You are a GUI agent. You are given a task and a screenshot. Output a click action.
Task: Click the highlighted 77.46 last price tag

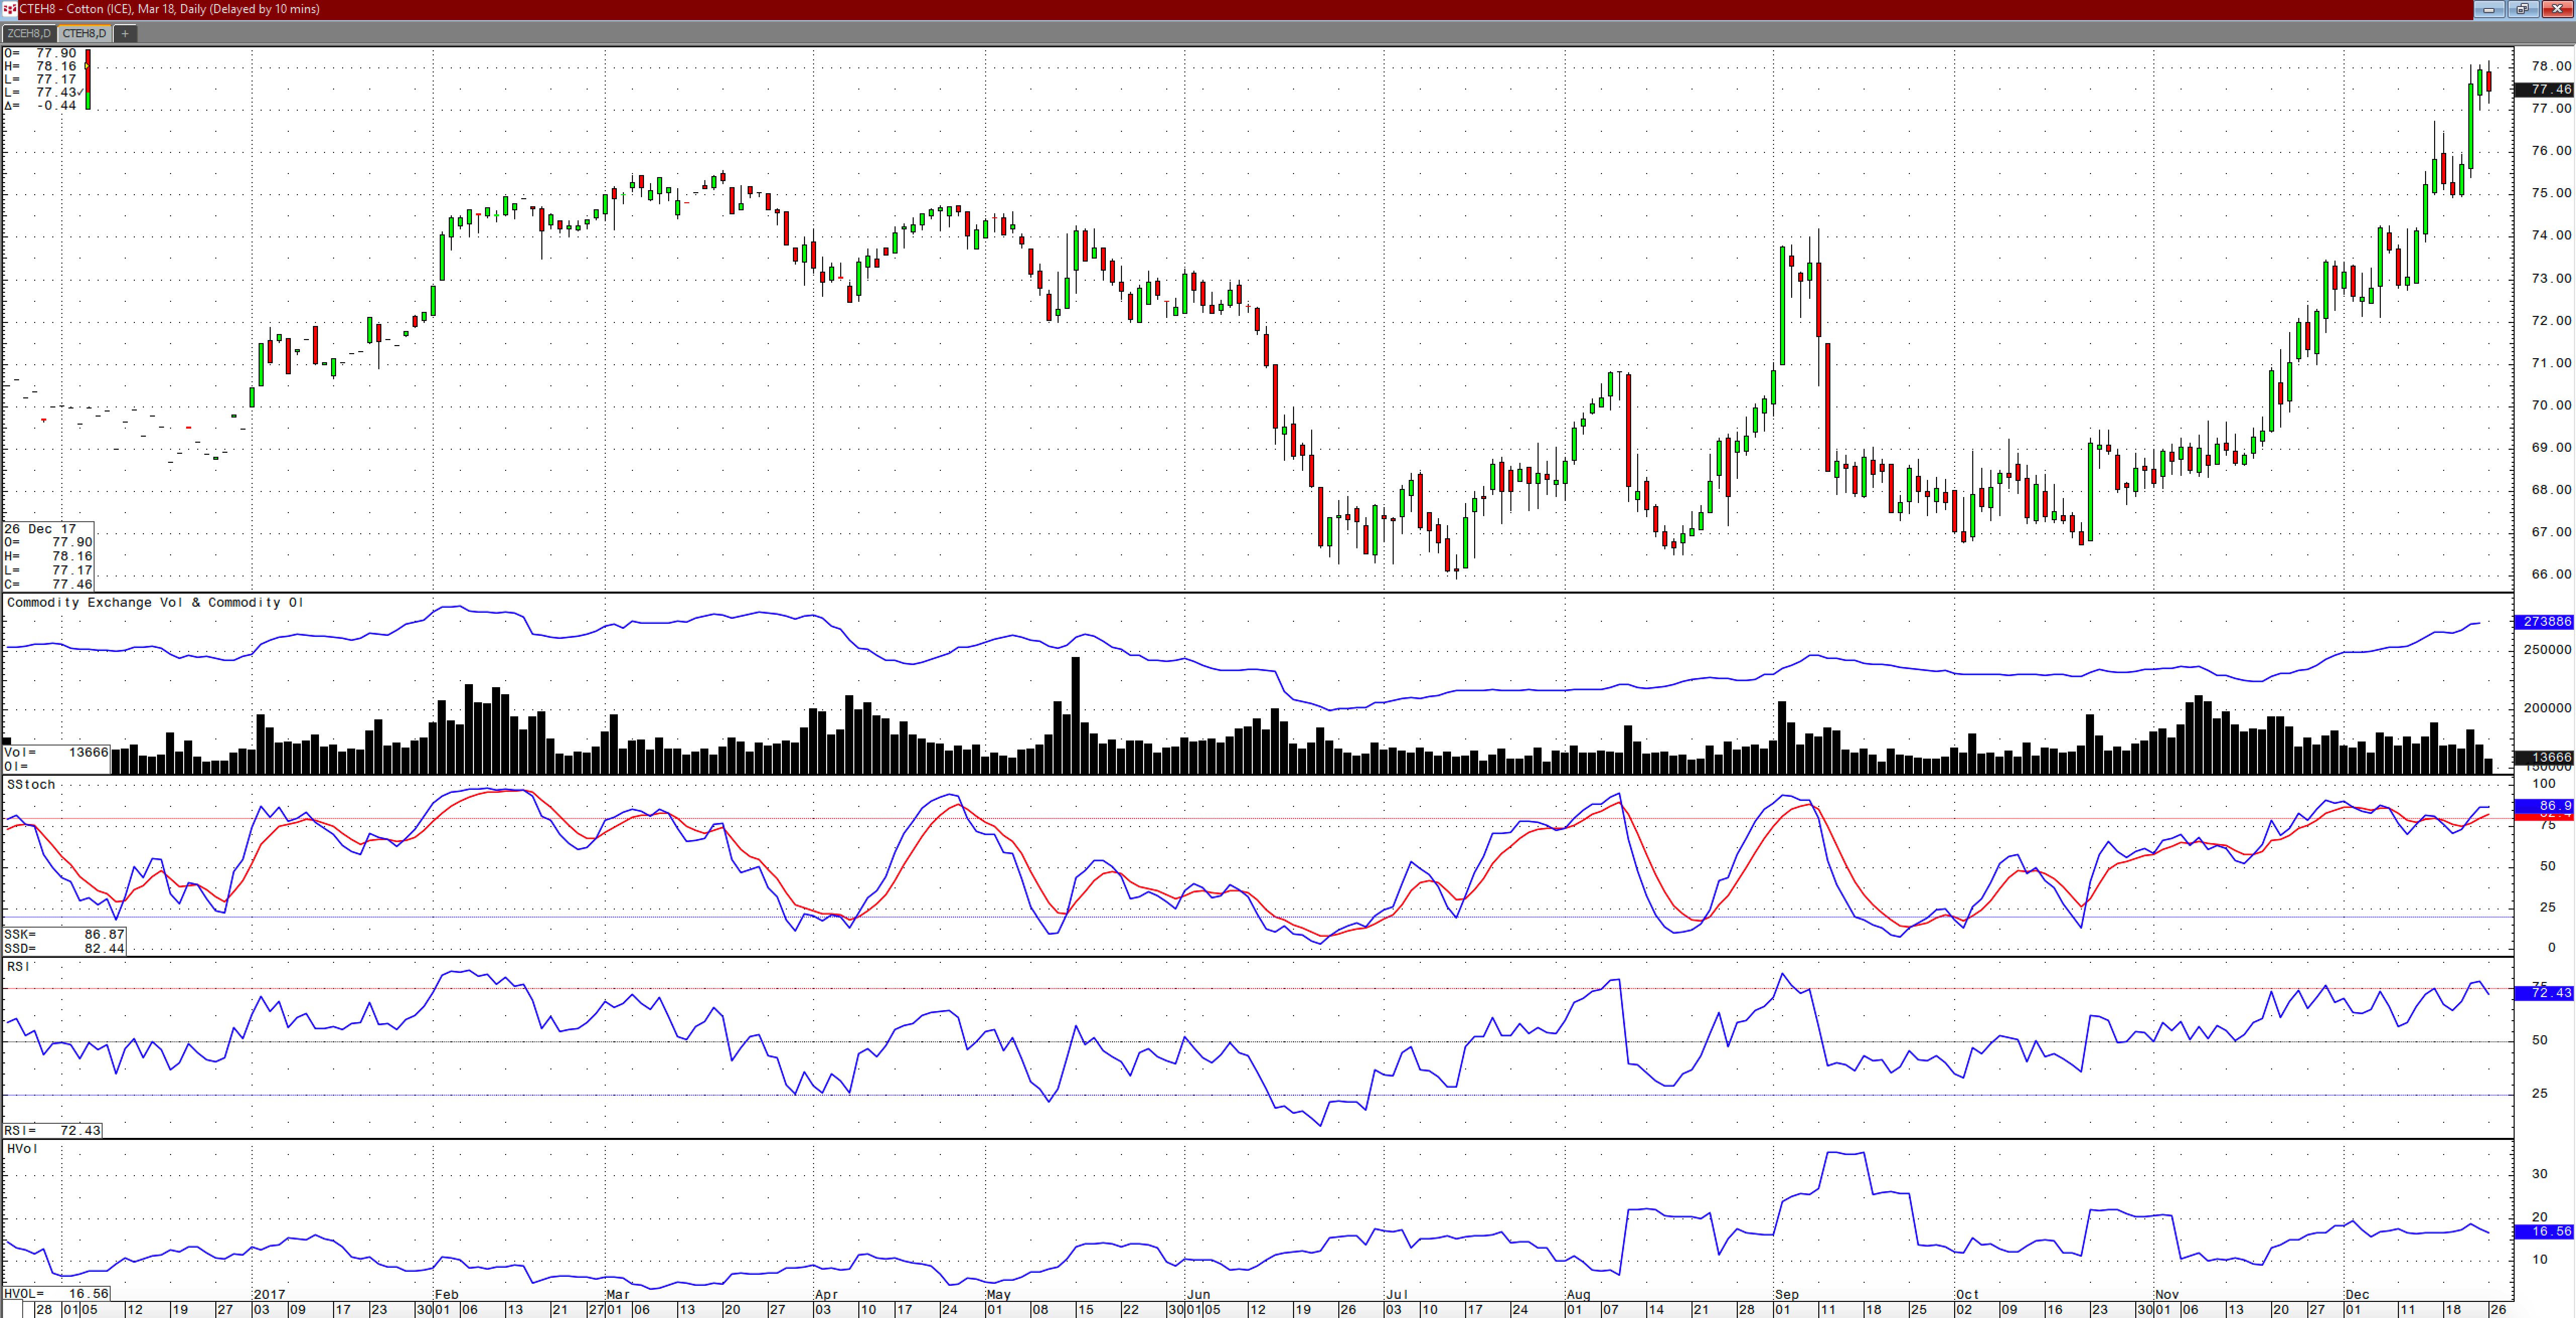click(2545, 89)
